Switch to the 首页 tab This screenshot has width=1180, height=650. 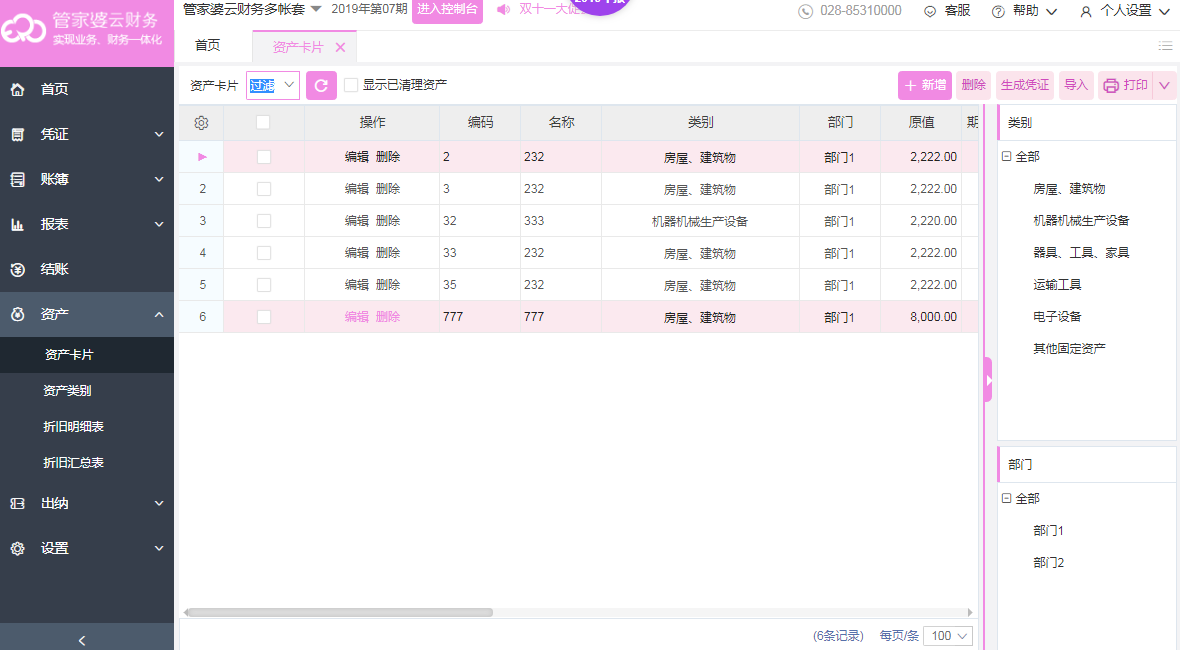(208, 46)
